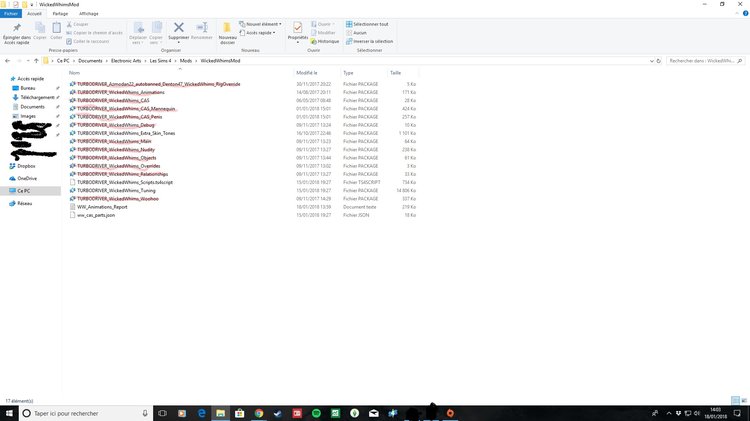750x421 pixels.
Task: Select TURBODRIVER_WickedWhims_Animations file
Action: [121, 92]
